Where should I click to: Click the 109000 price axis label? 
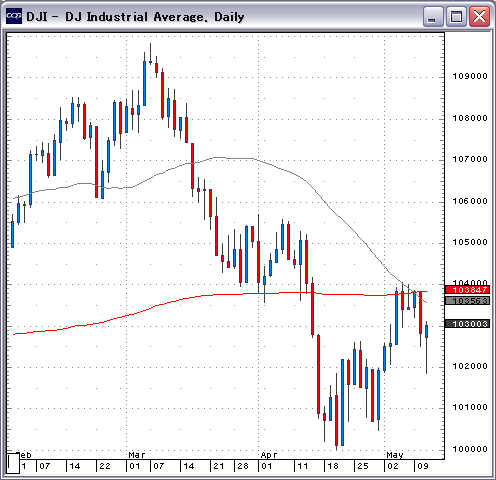click(x=470, y=76)
